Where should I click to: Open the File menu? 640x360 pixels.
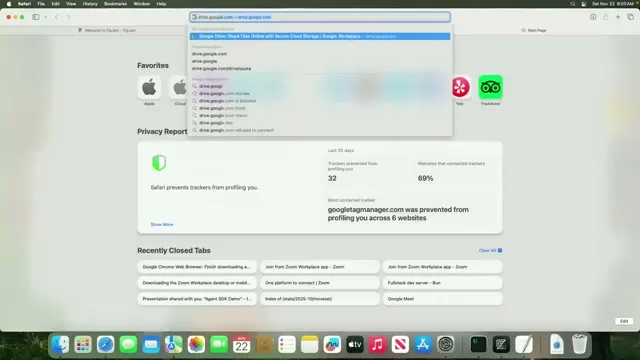pos(41,4)
